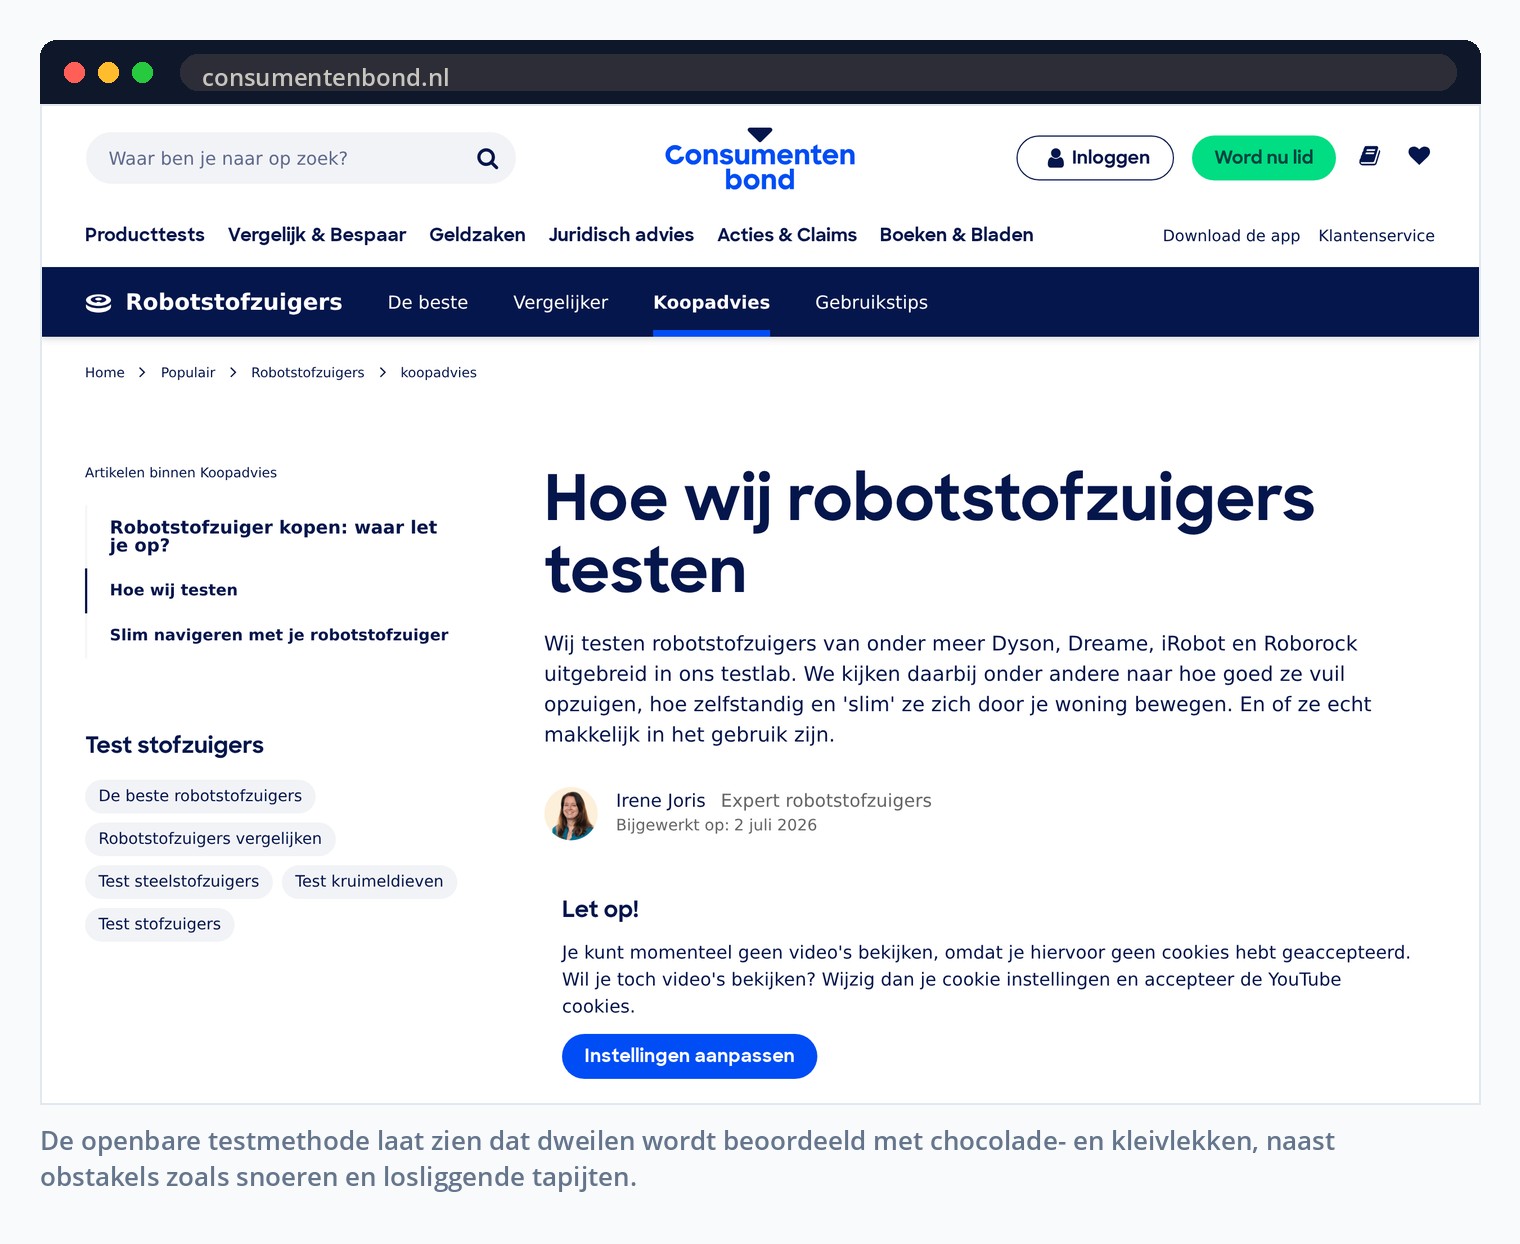Go to Populair breadcrumb
This screenshot has width=1520, height=1244.
188,372
